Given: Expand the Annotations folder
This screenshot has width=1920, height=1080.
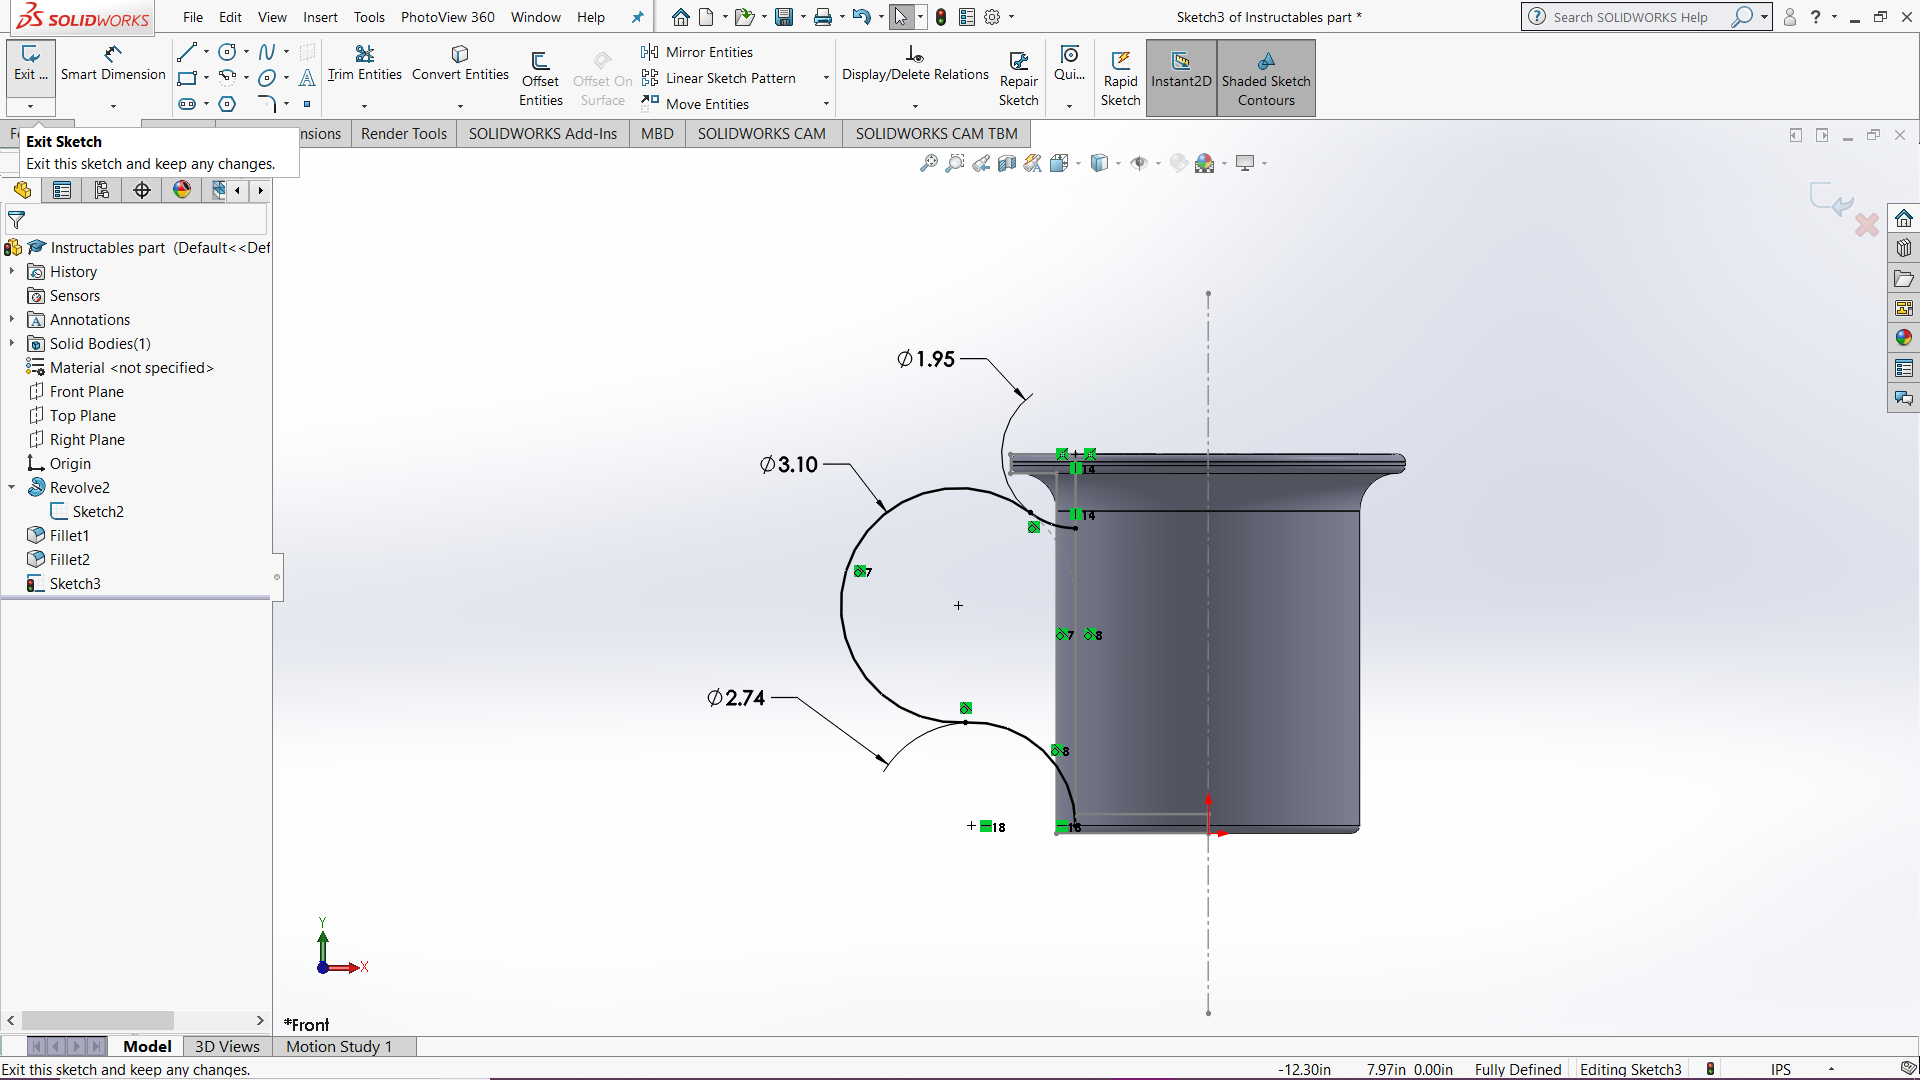Looking at the screenshot, I should [x=11, y=319].
